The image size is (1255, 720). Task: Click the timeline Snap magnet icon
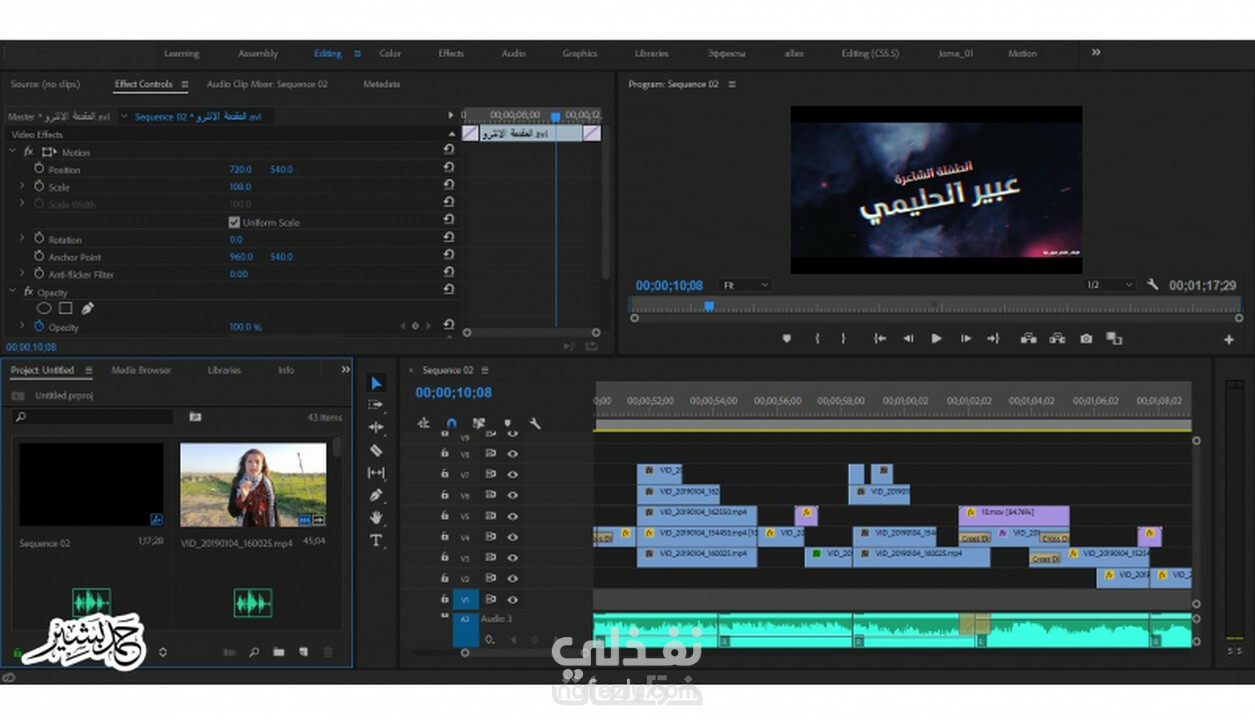(451, 423)
